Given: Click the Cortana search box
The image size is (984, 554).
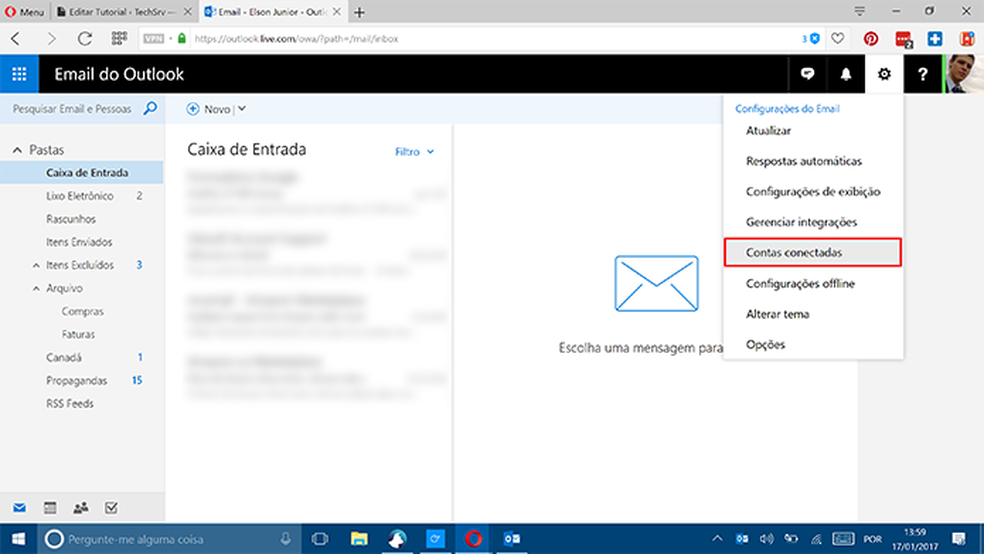Looking at the screenshot, I should [169, 539].
